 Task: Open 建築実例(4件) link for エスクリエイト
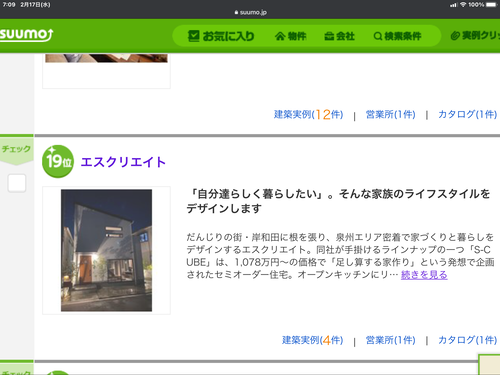[x=312, y=340]
